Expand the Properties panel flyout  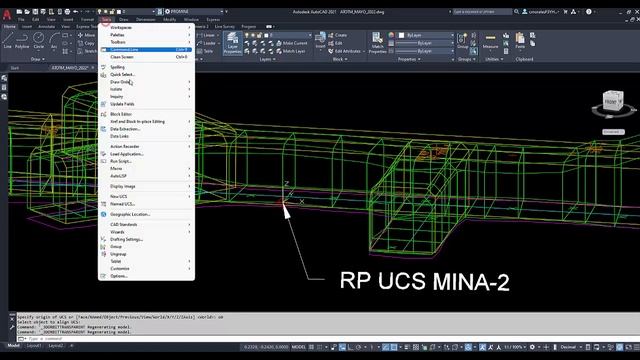[x=409, y=59]
